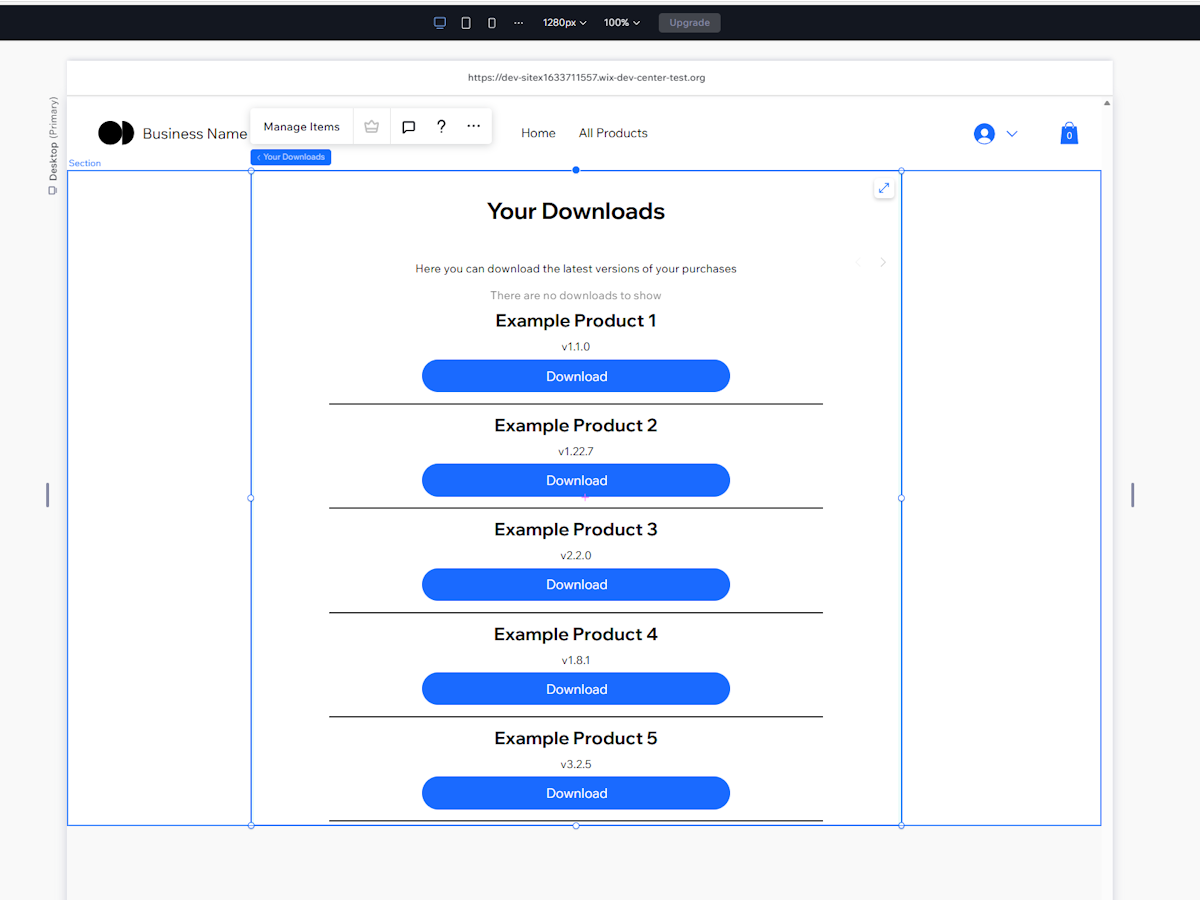The width and height of the screenshot is (1200, 900).
Task: Open the shopping bag cart icon
Action: click(1069, 133)
